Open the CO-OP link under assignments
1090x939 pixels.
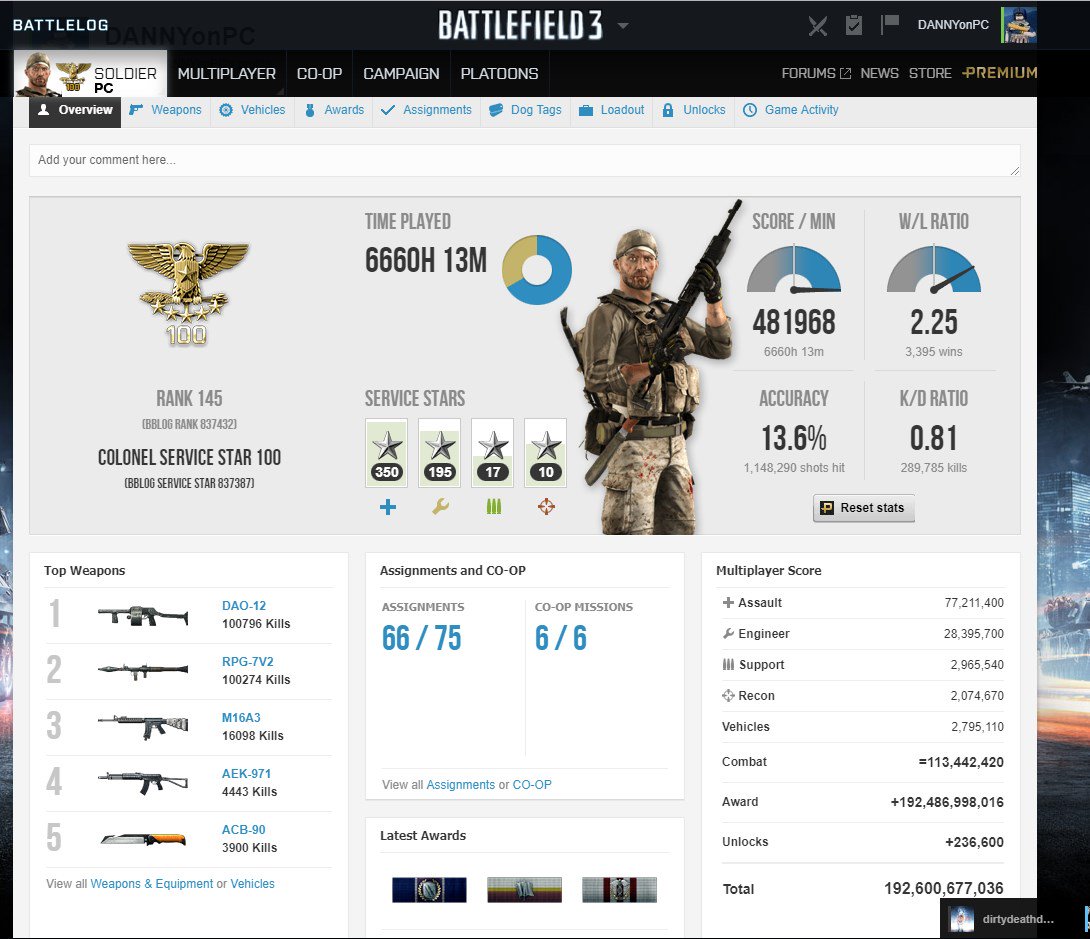(532, 785)
